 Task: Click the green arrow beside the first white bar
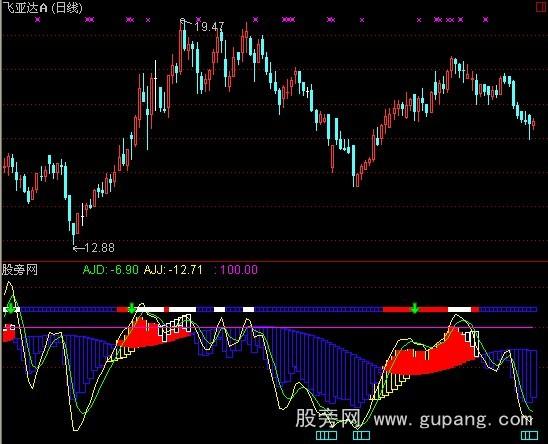[131, 309]
